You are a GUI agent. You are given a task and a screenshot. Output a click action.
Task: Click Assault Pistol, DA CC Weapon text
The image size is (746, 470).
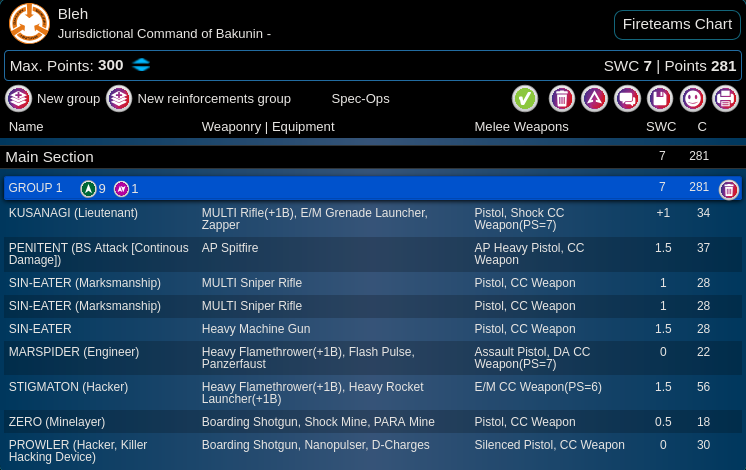(x=532, y=358)
